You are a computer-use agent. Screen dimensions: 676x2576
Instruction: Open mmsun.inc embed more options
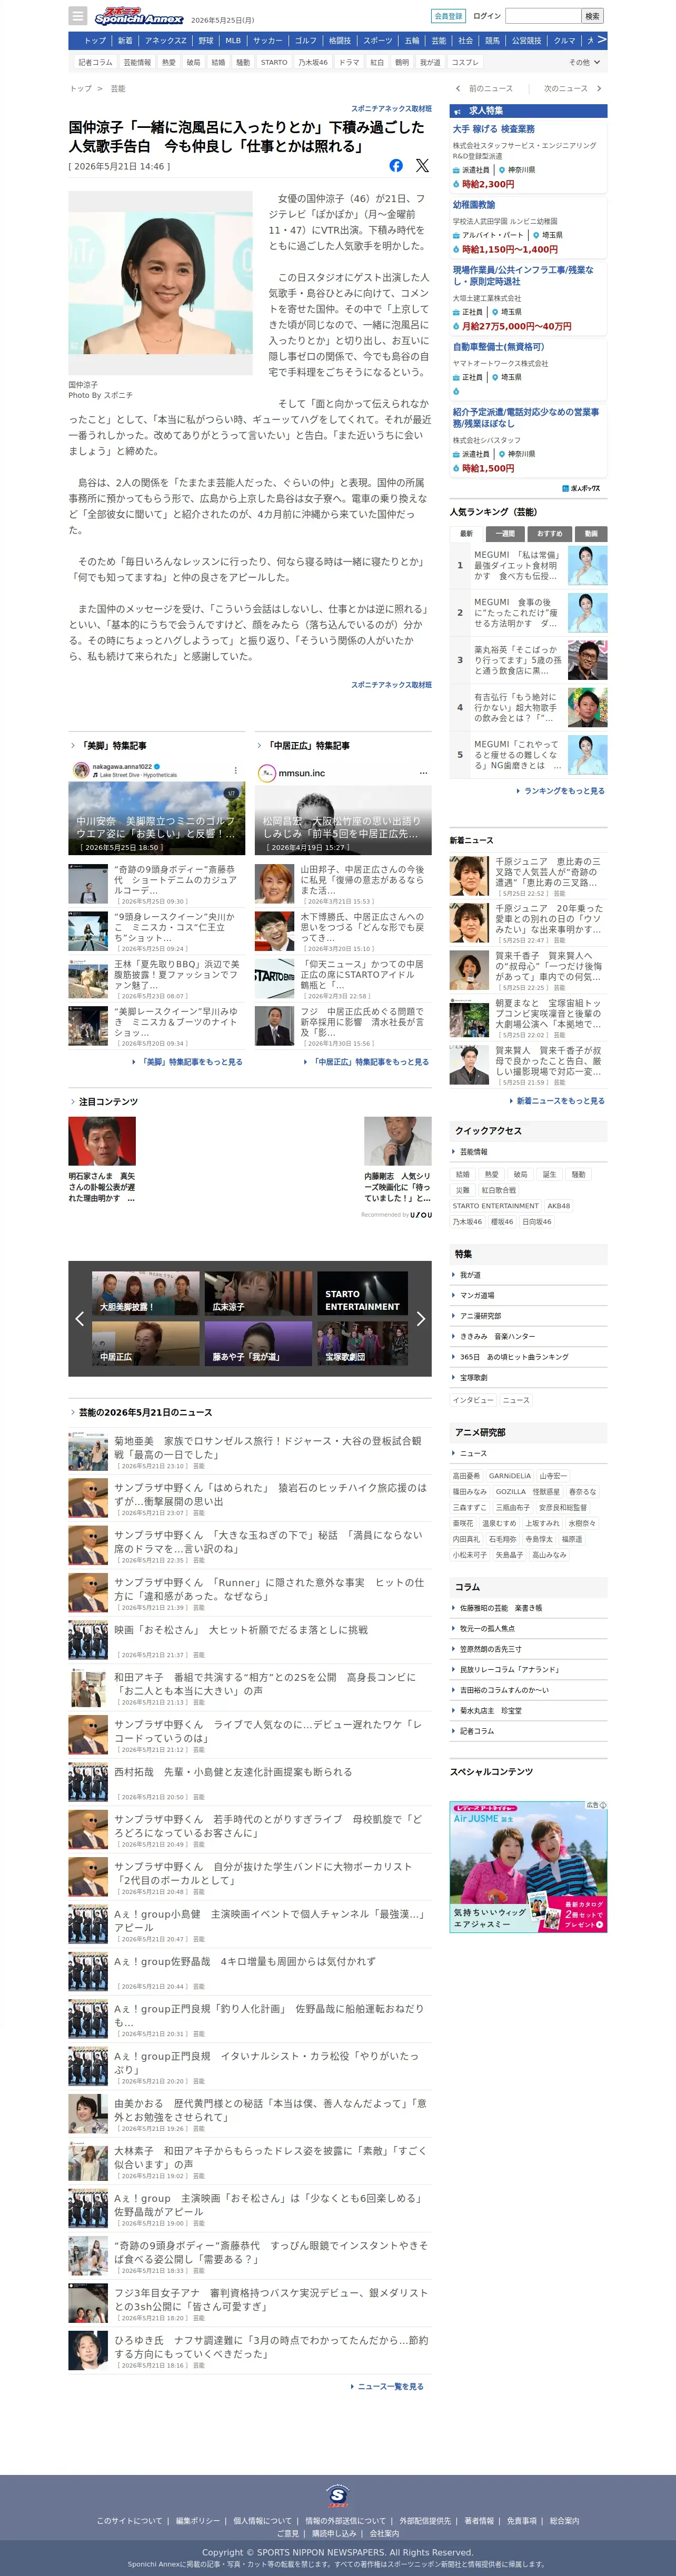423,773
